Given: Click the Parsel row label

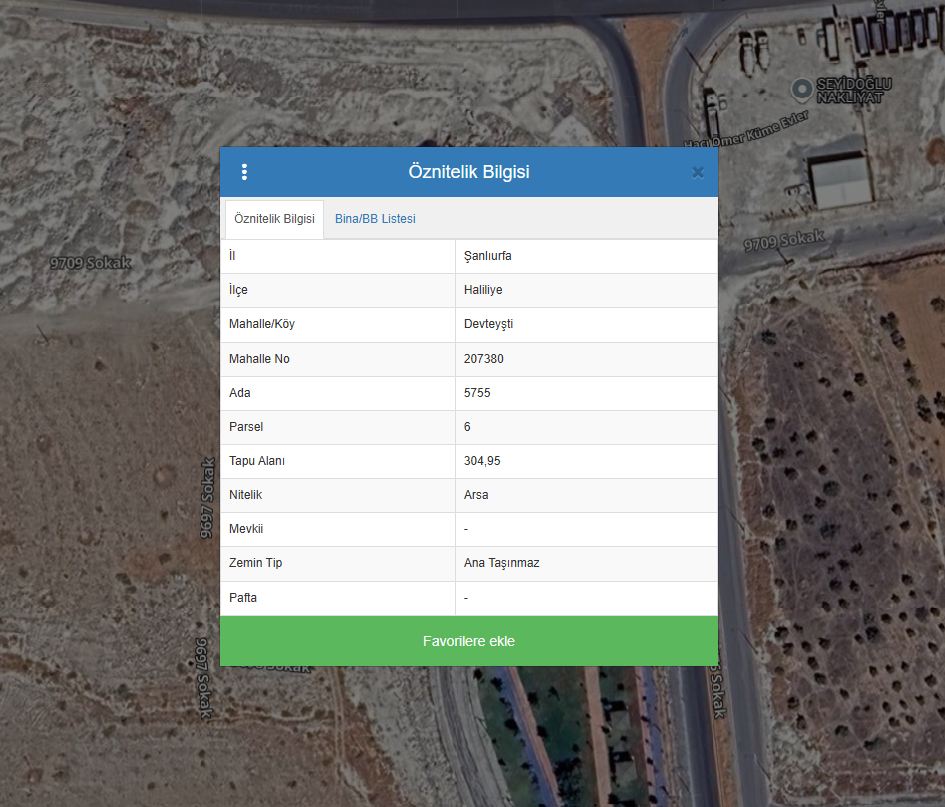Looking at the screenshot, I should click(x=246, y=427).
